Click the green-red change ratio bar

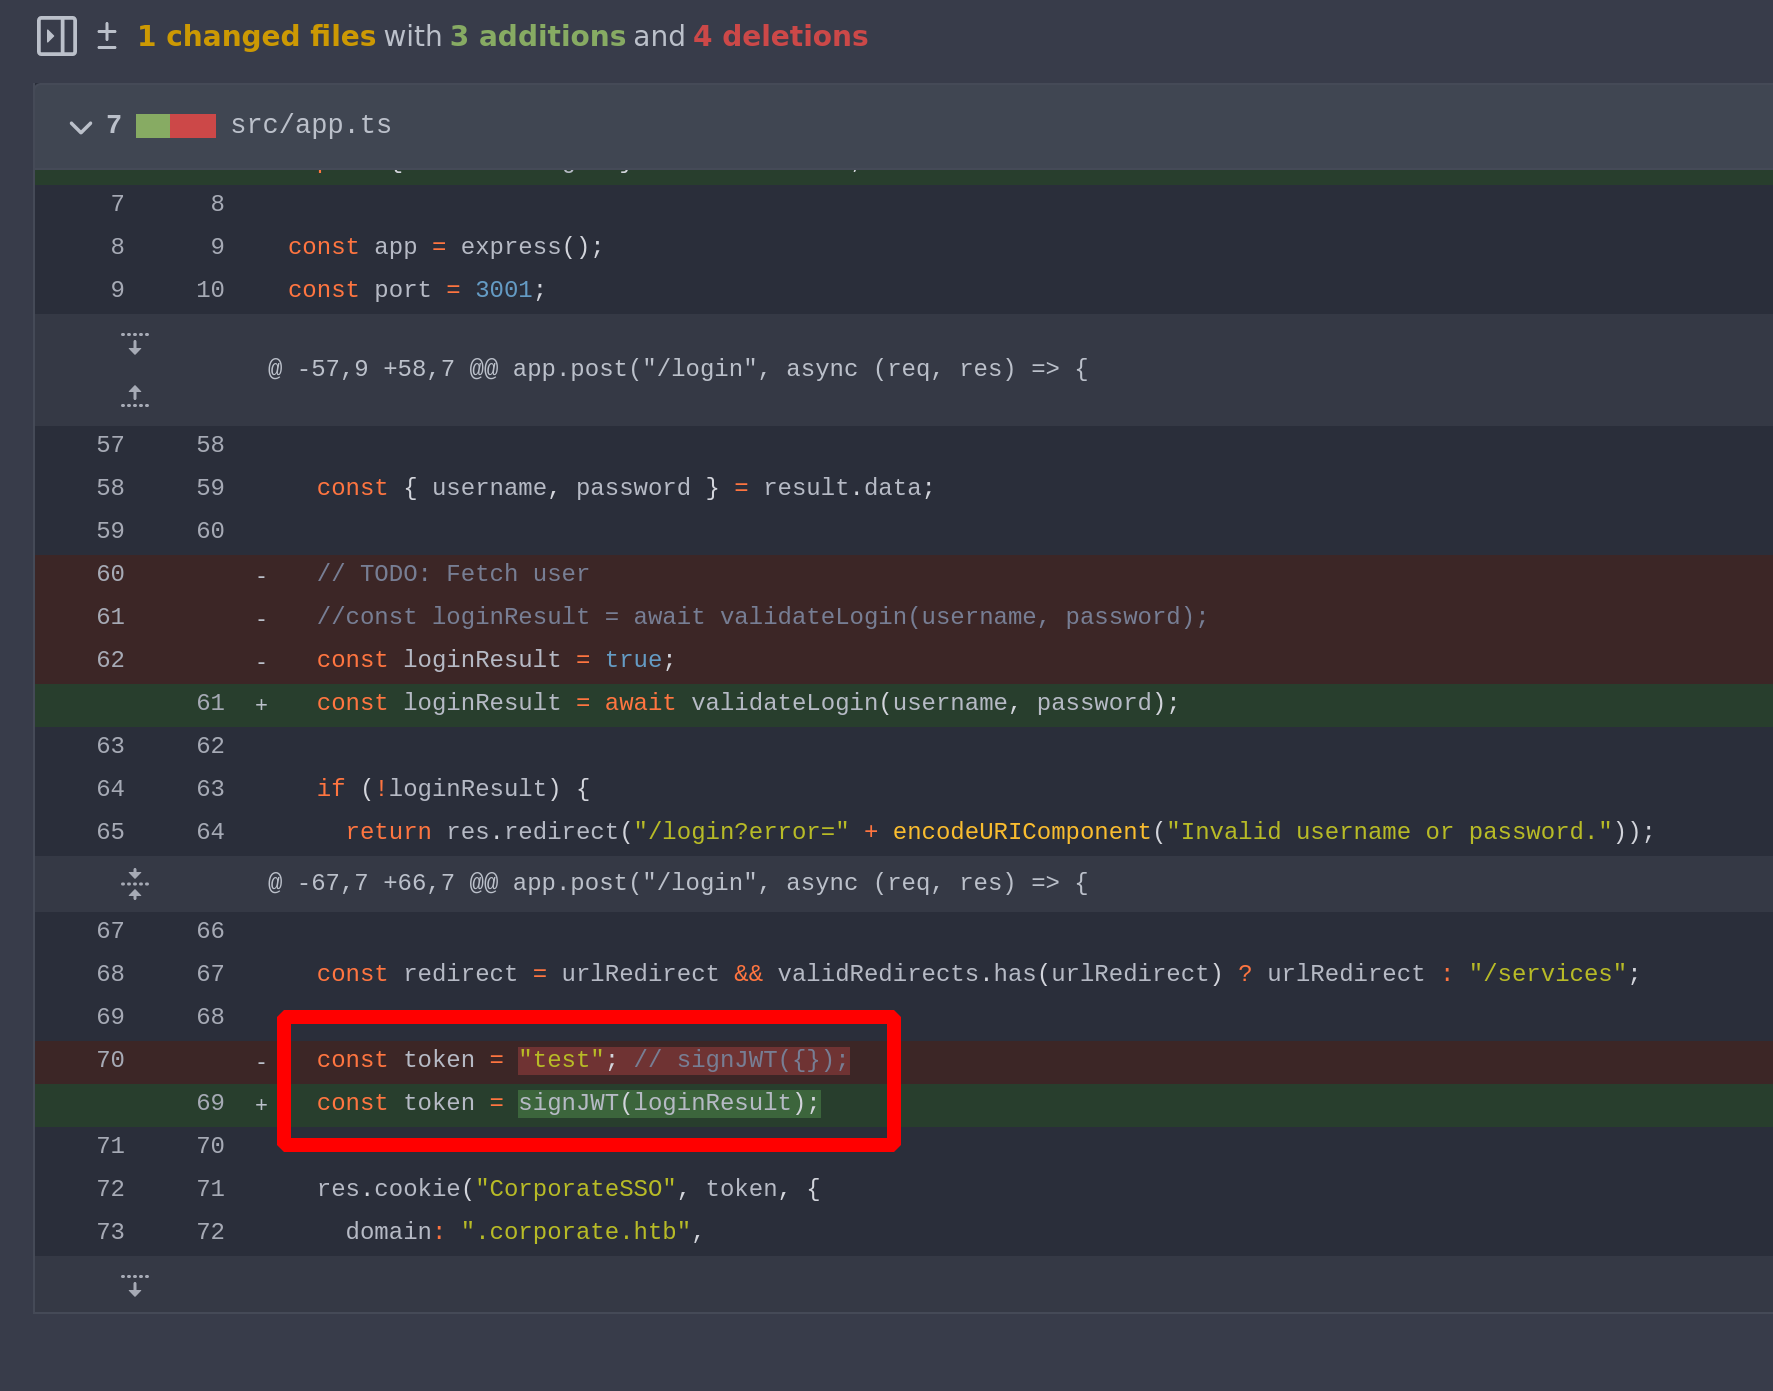click(x=176, y=126)
